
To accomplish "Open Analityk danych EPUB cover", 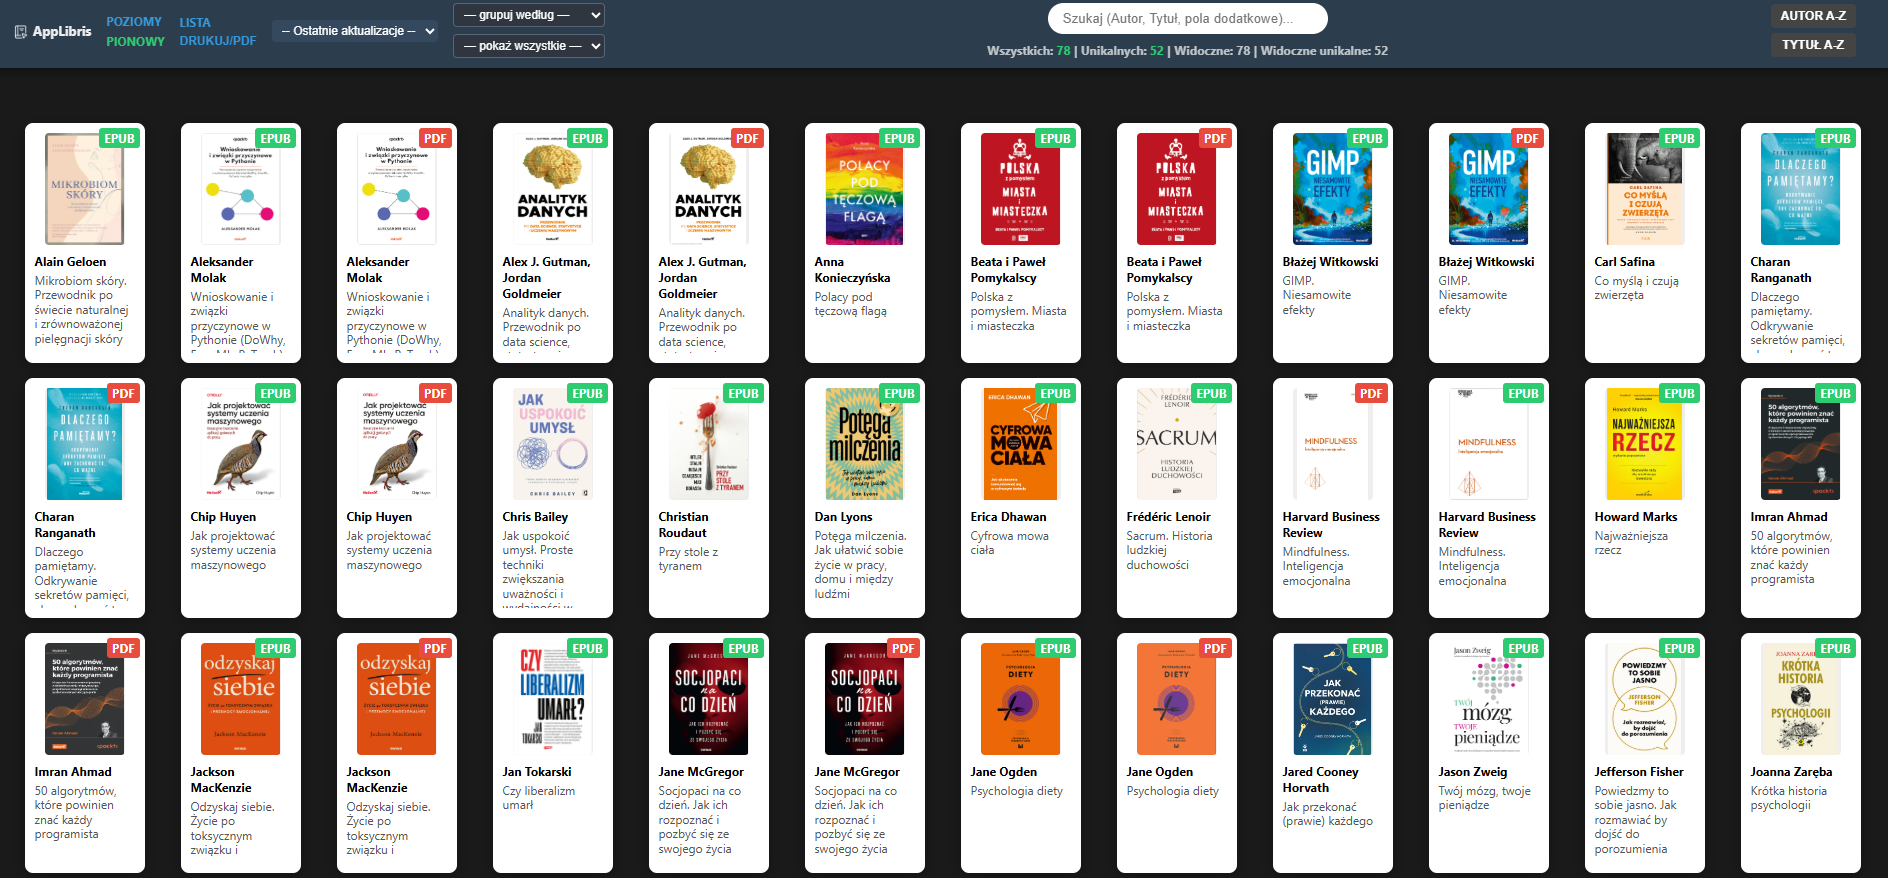I will (x=553, y=189).
